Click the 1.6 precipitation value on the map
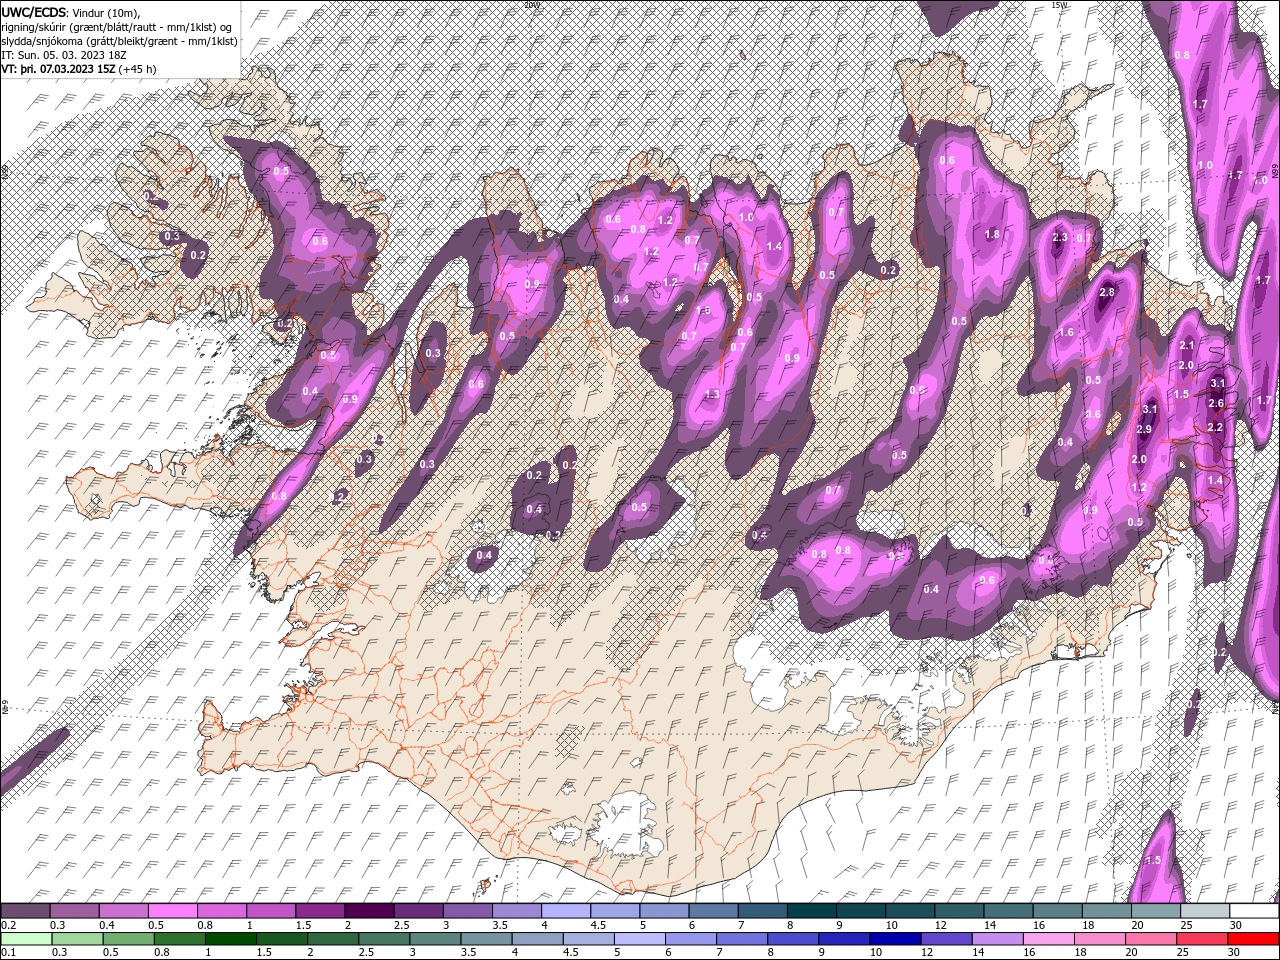The image size is (1280, 960). click(x=1066, y=333)
